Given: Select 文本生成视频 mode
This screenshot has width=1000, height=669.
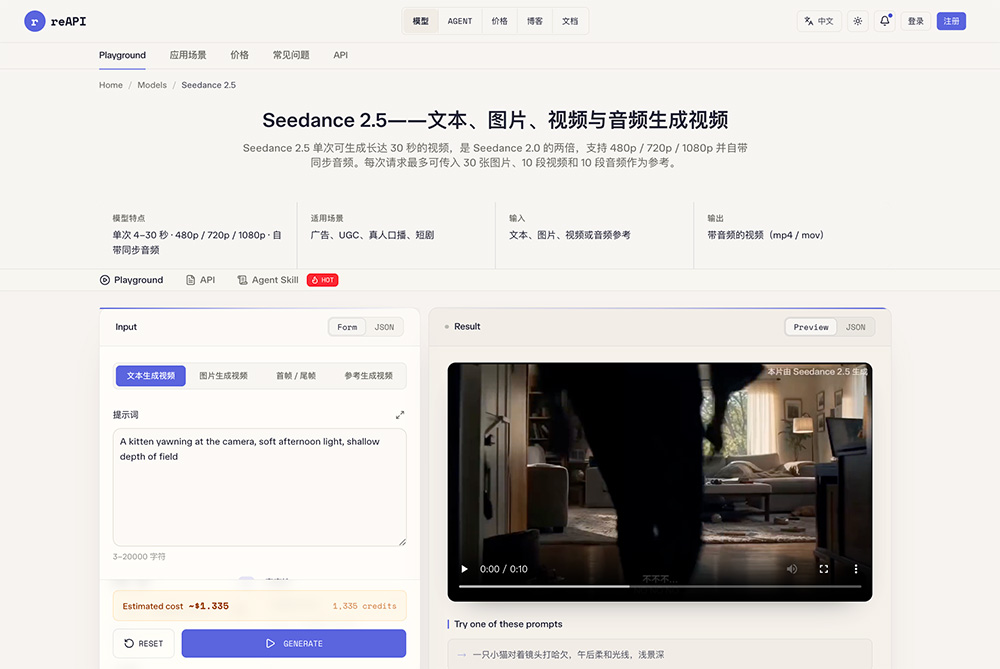Looking at the screenshot, I should [151, 376].
